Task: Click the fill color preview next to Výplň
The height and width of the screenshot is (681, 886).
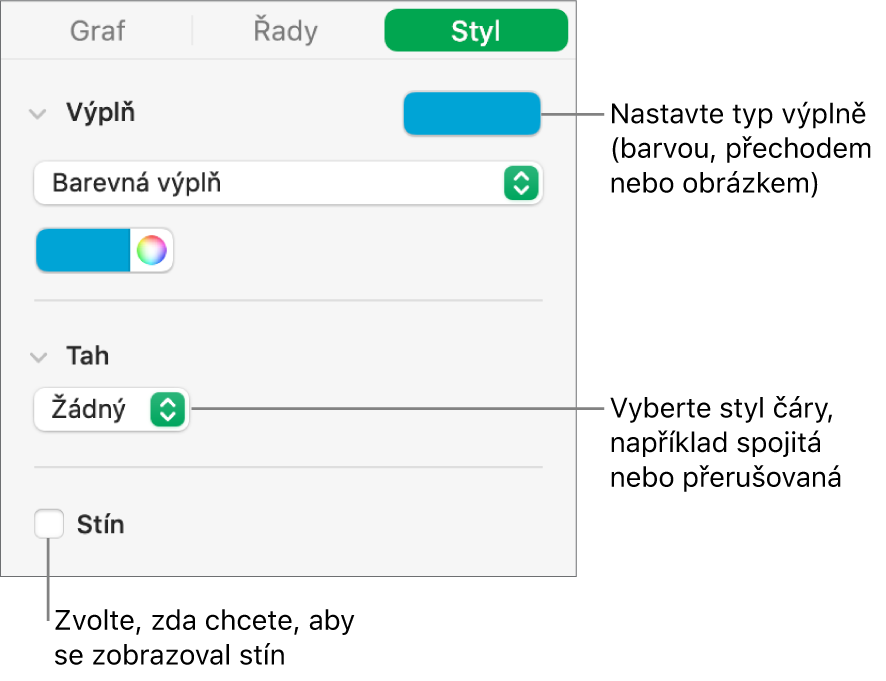Action: tap(471, 113)
